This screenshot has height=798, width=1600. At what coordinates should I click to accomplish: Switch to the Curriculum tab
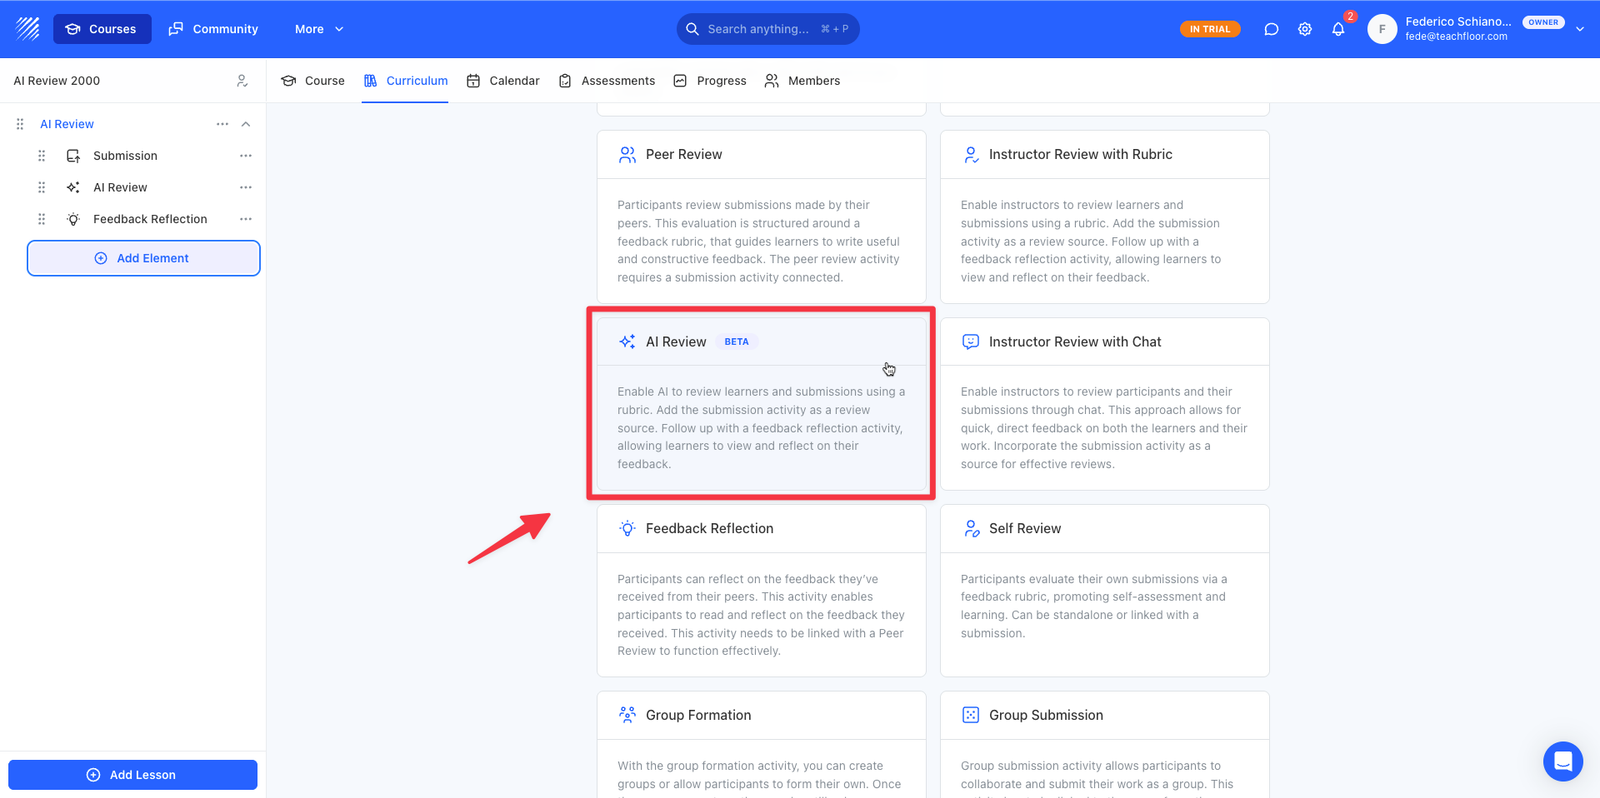tap(405, 81)
